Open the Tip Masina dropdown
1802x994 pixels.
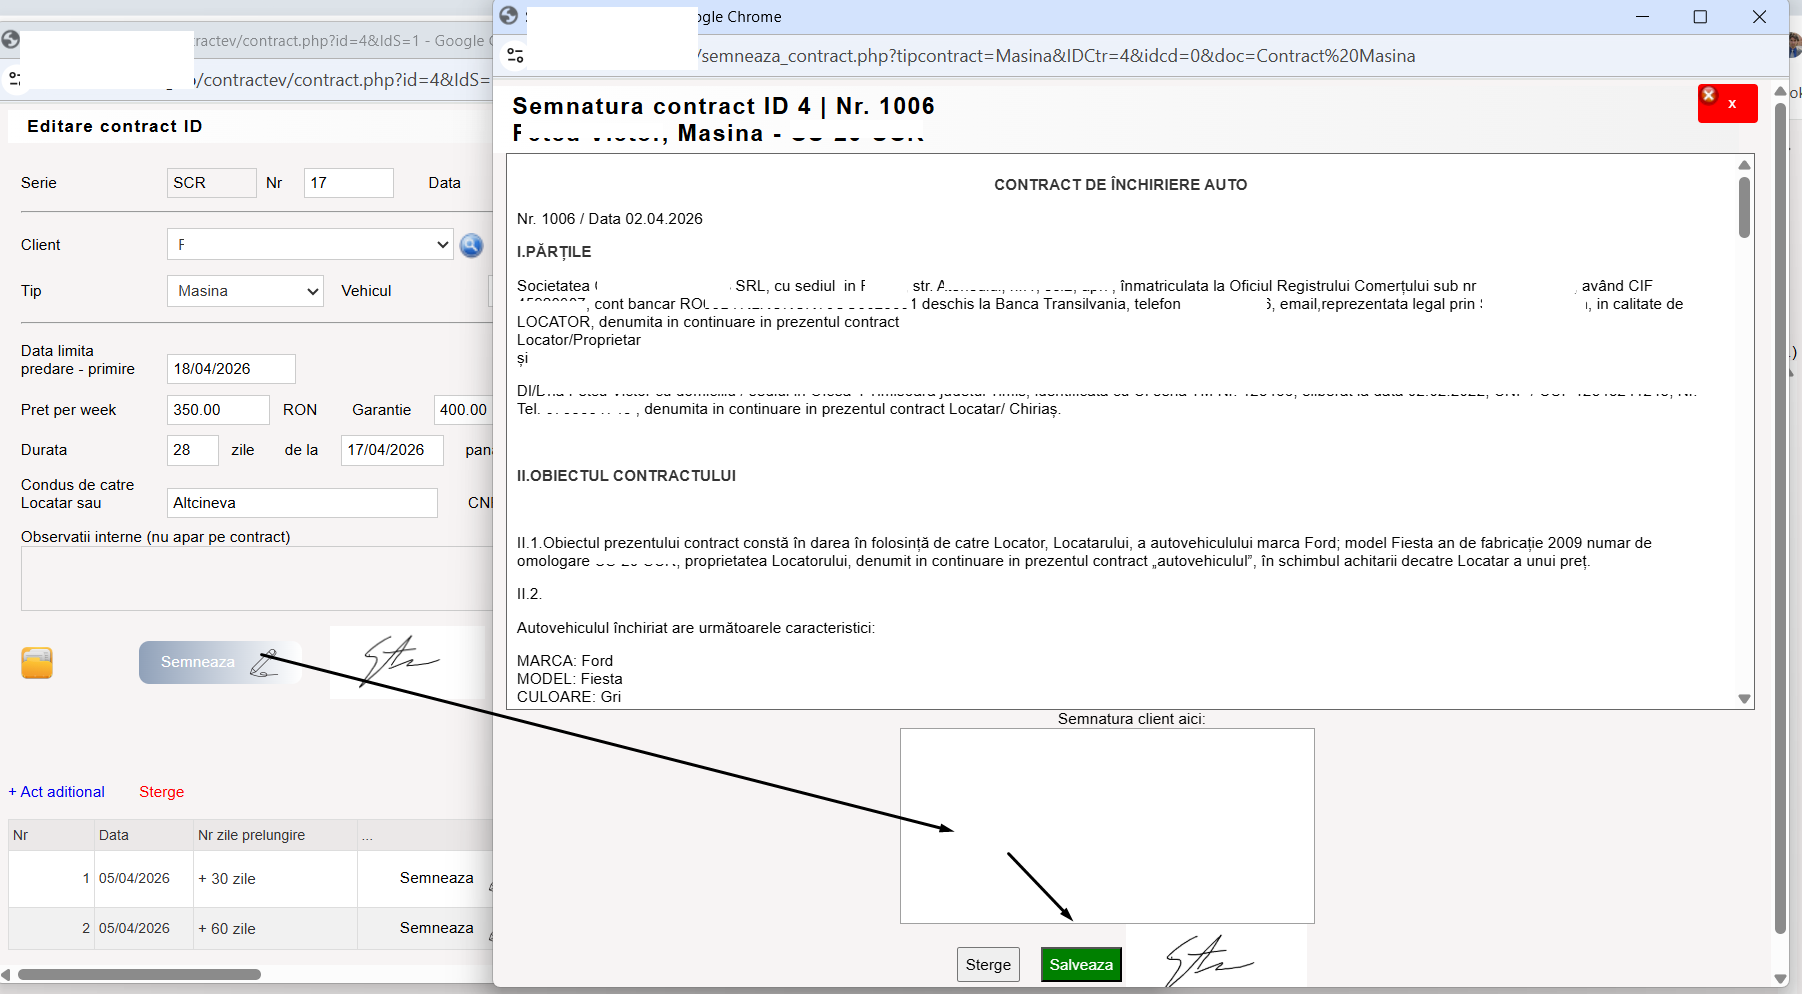click(x=245, y=291)
